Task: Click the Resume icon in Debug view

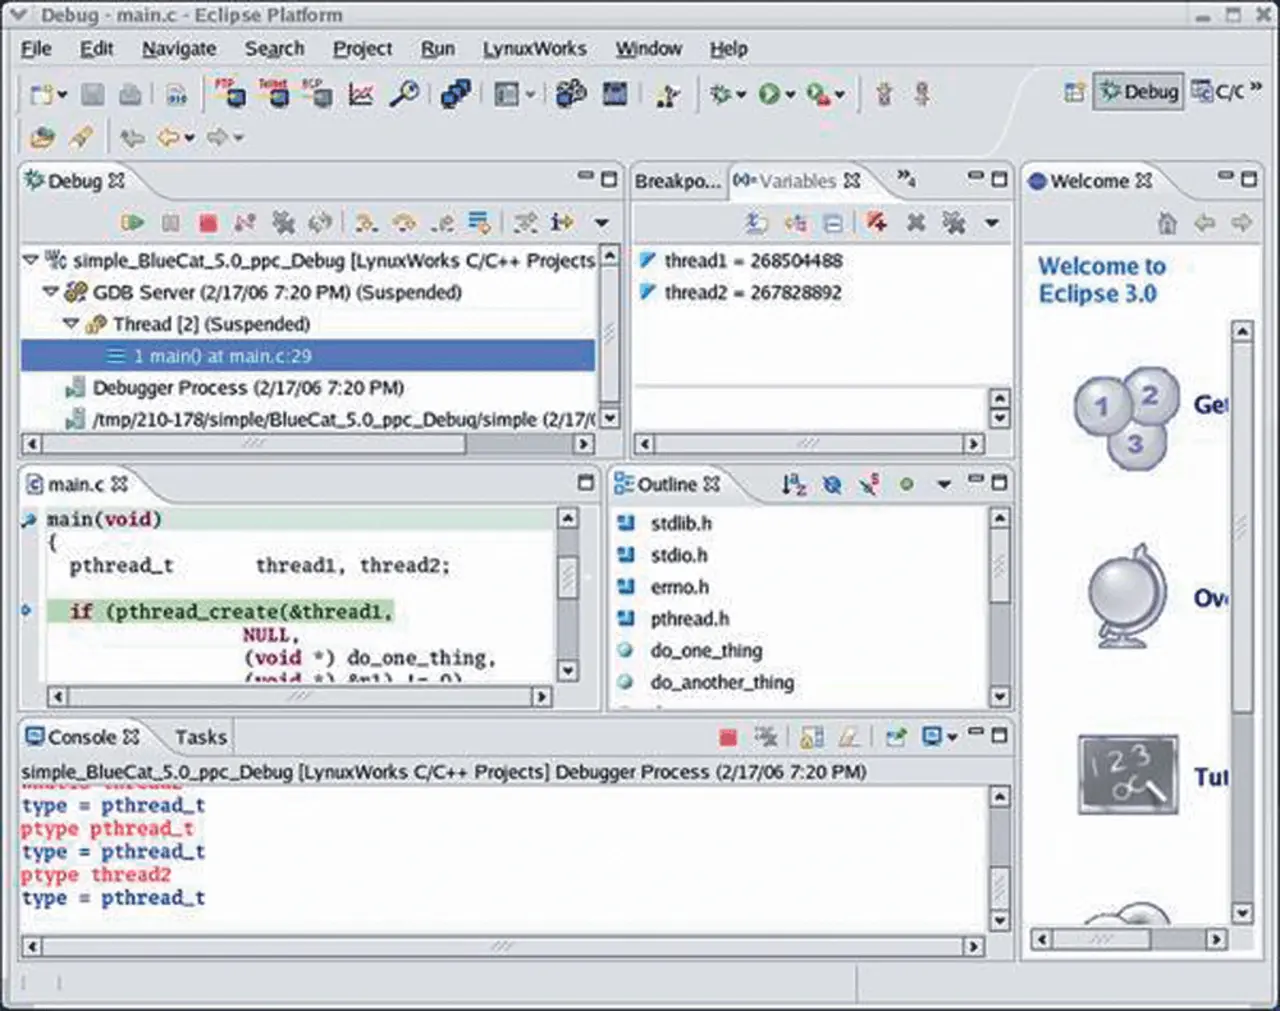Action: point(132,222)
